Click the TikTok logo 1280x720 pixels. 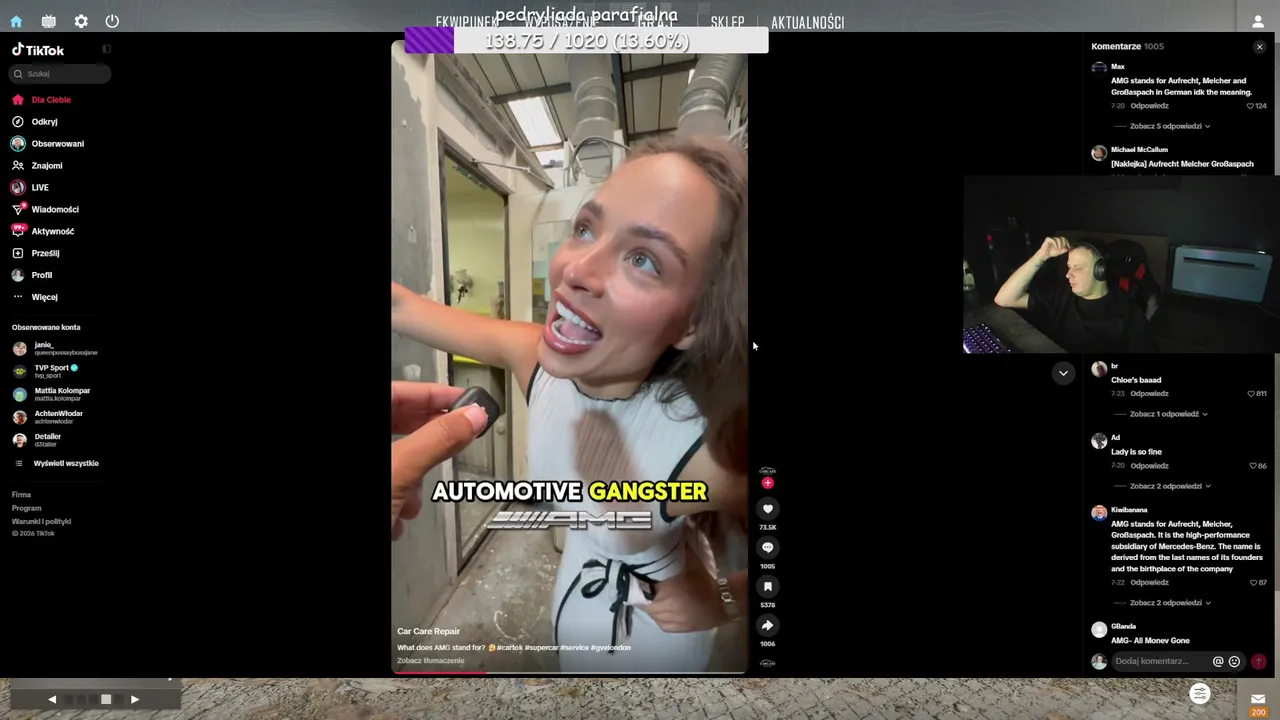point(38,50)
